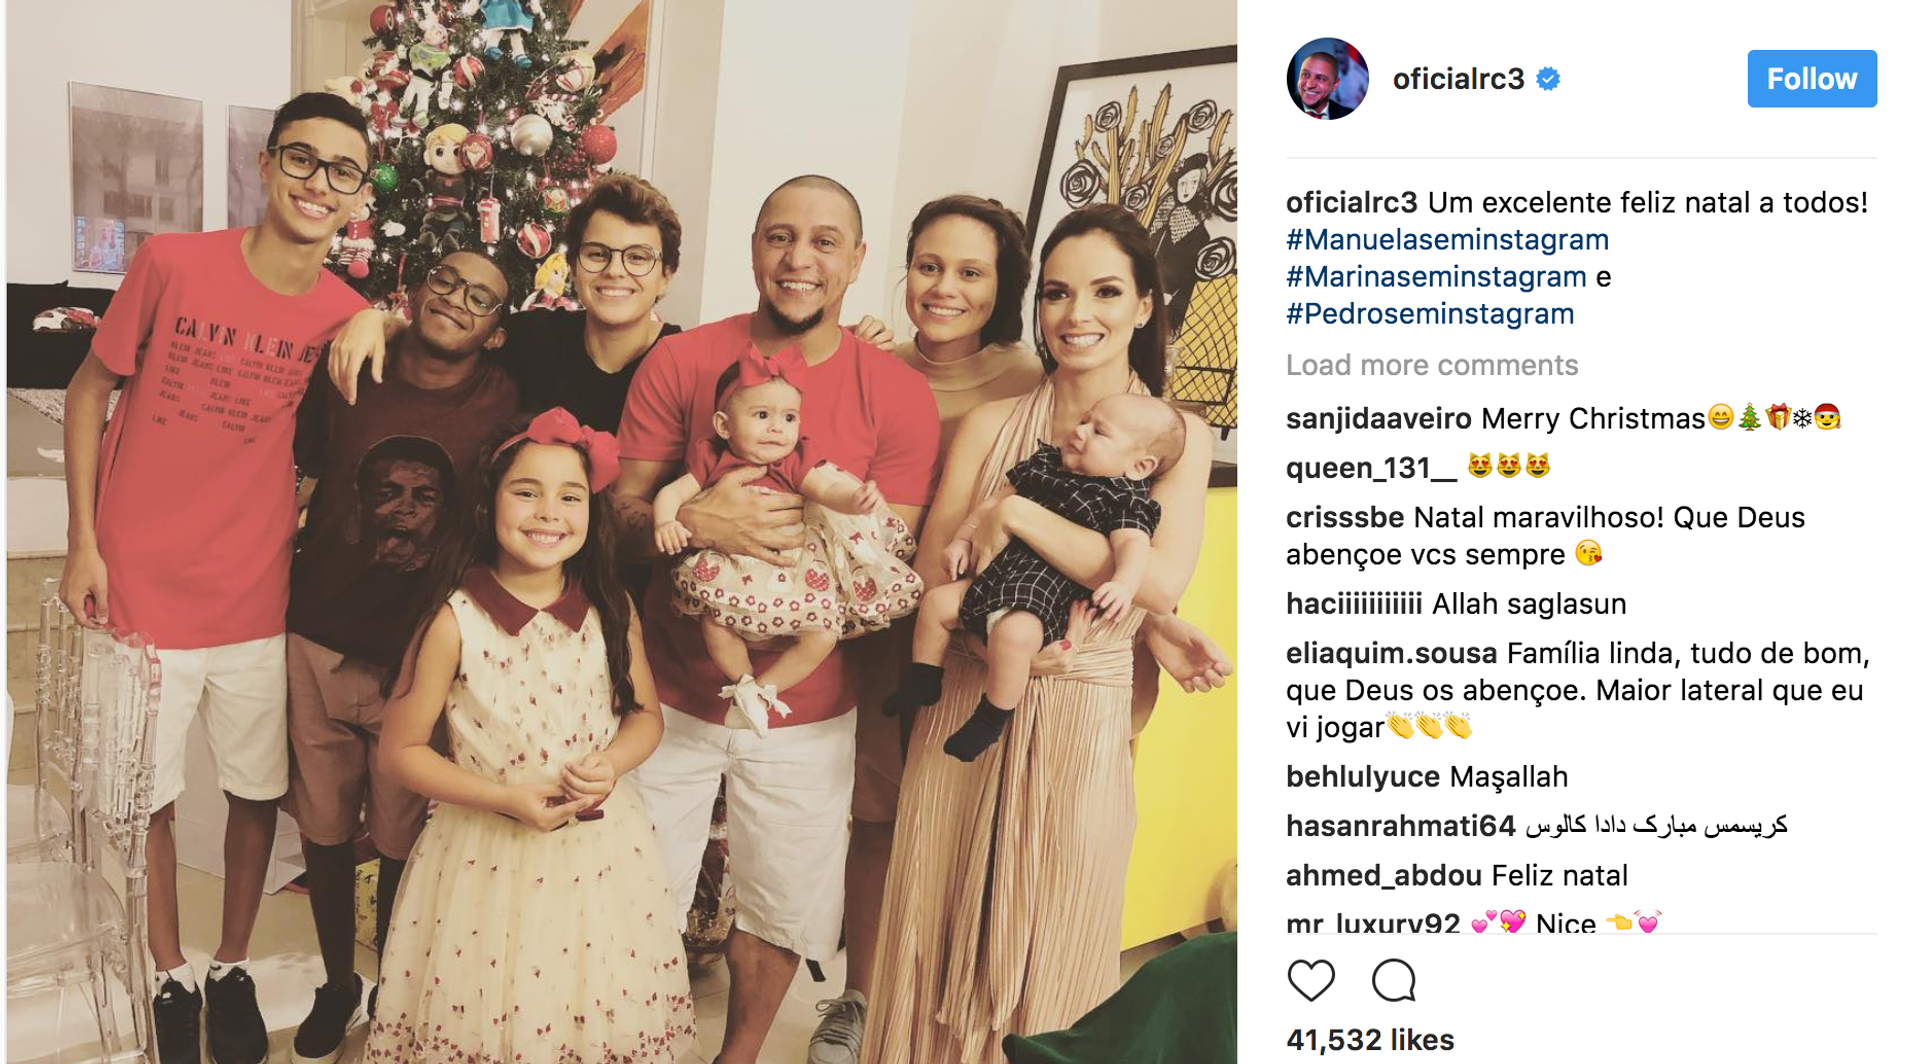The image size is (1920, 1064).
Task: Click the blue verified badge
Action: (x=1548, y=79)
